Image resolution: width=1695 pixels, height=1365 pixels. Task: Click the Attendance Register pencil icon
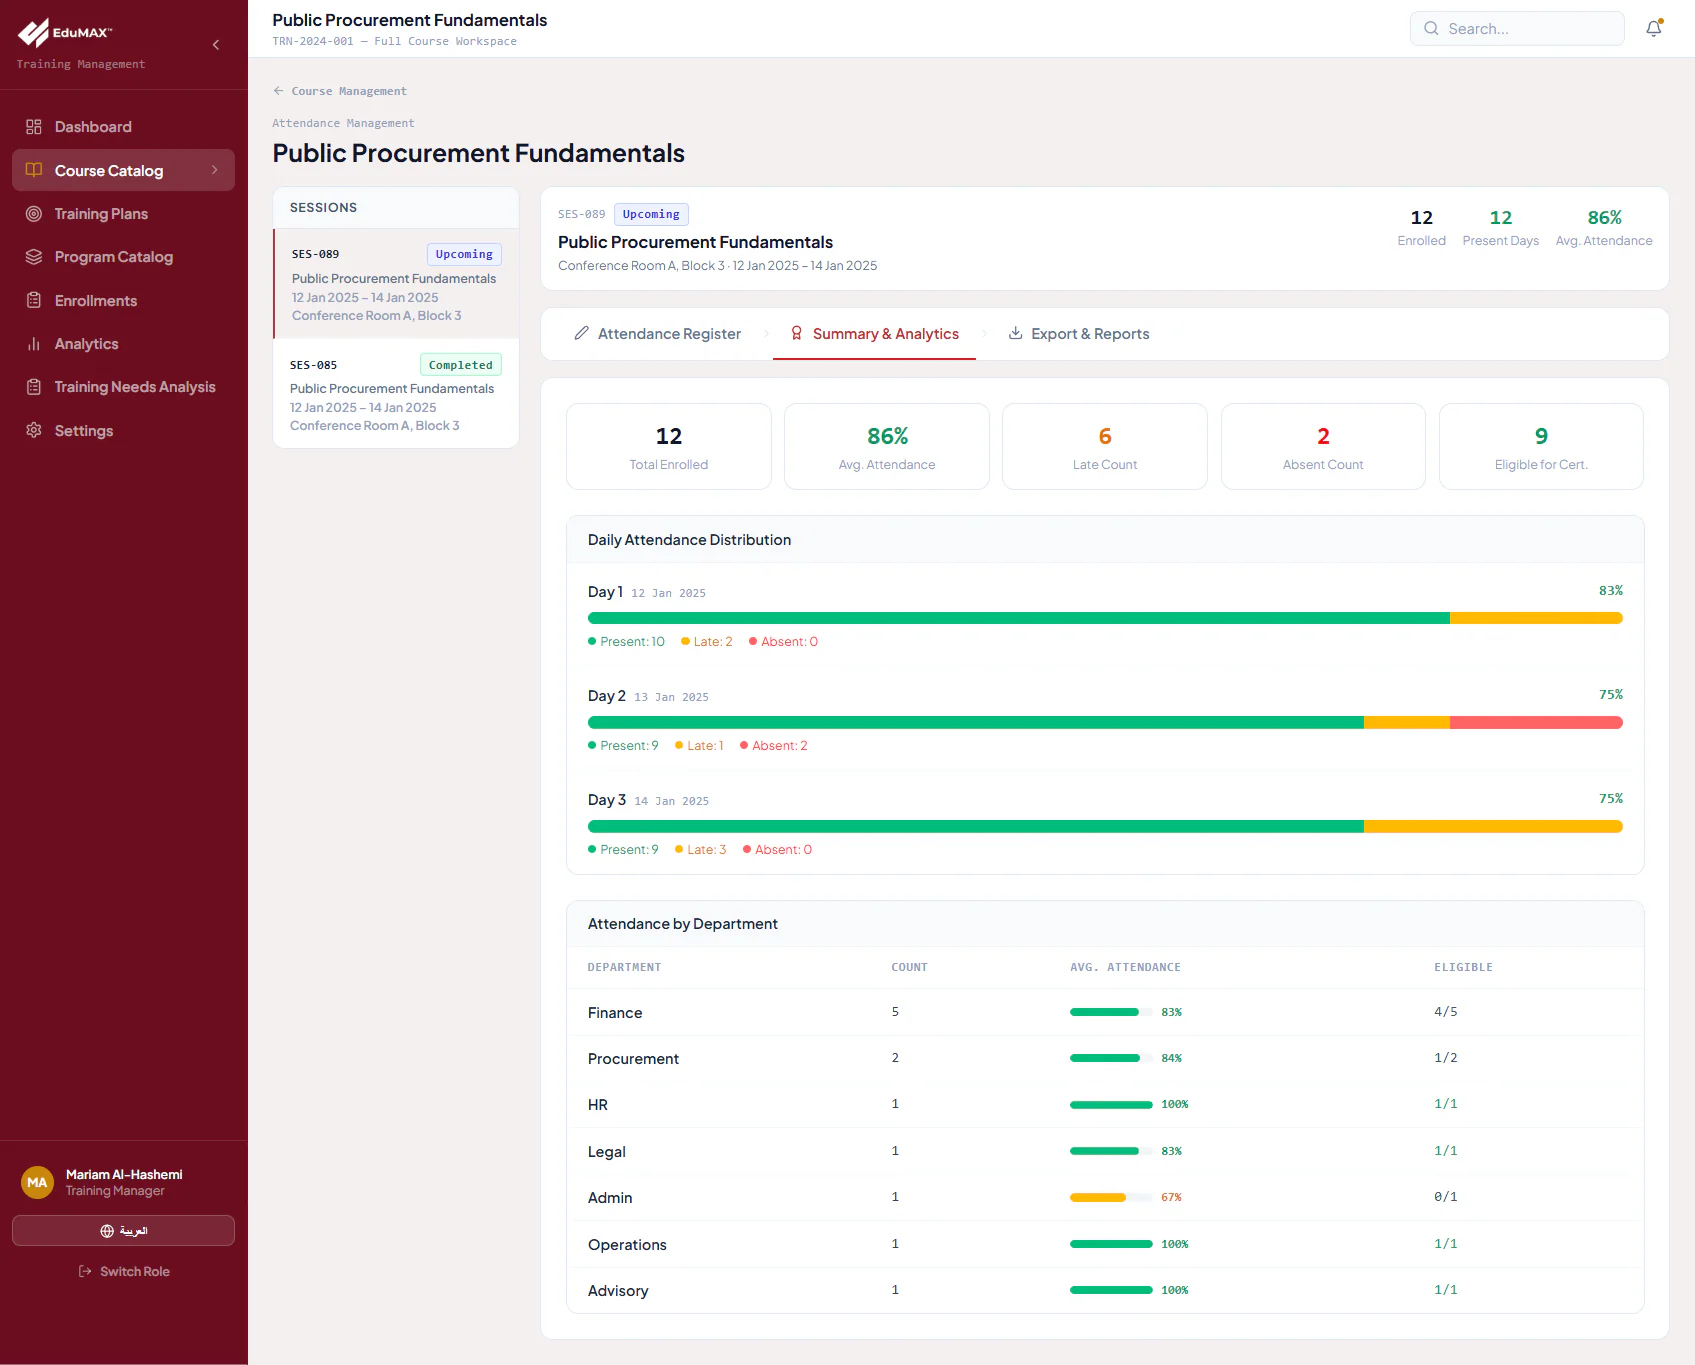pos(582,333)
